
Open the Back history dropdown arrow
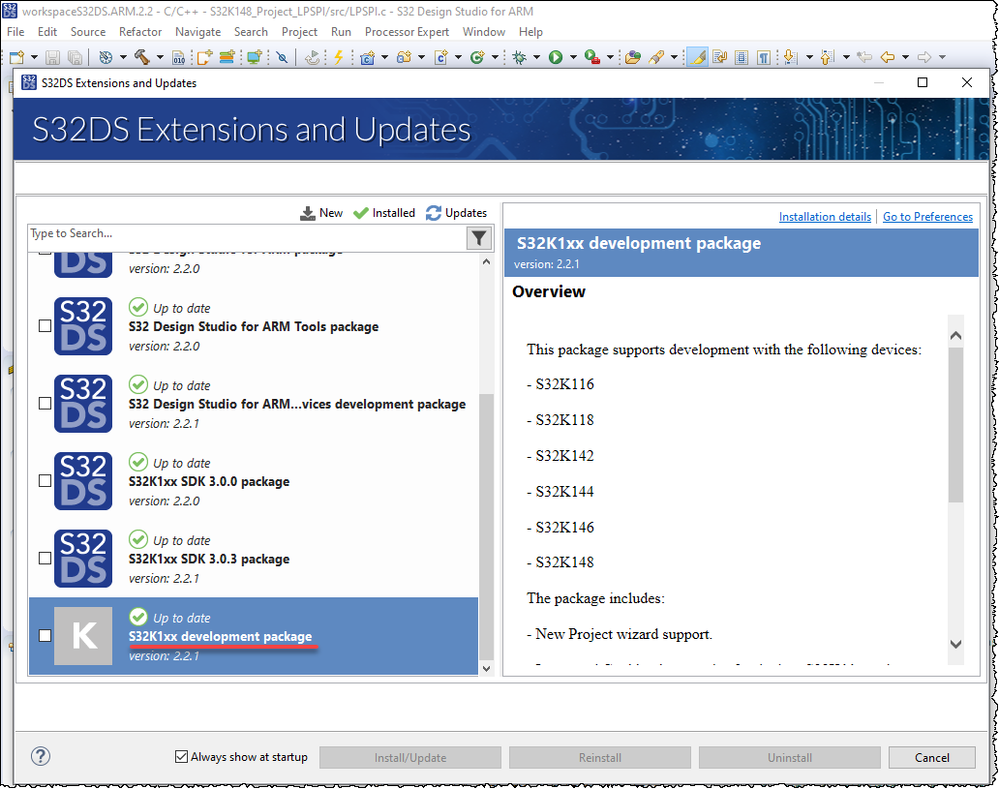tap(905, 57)
